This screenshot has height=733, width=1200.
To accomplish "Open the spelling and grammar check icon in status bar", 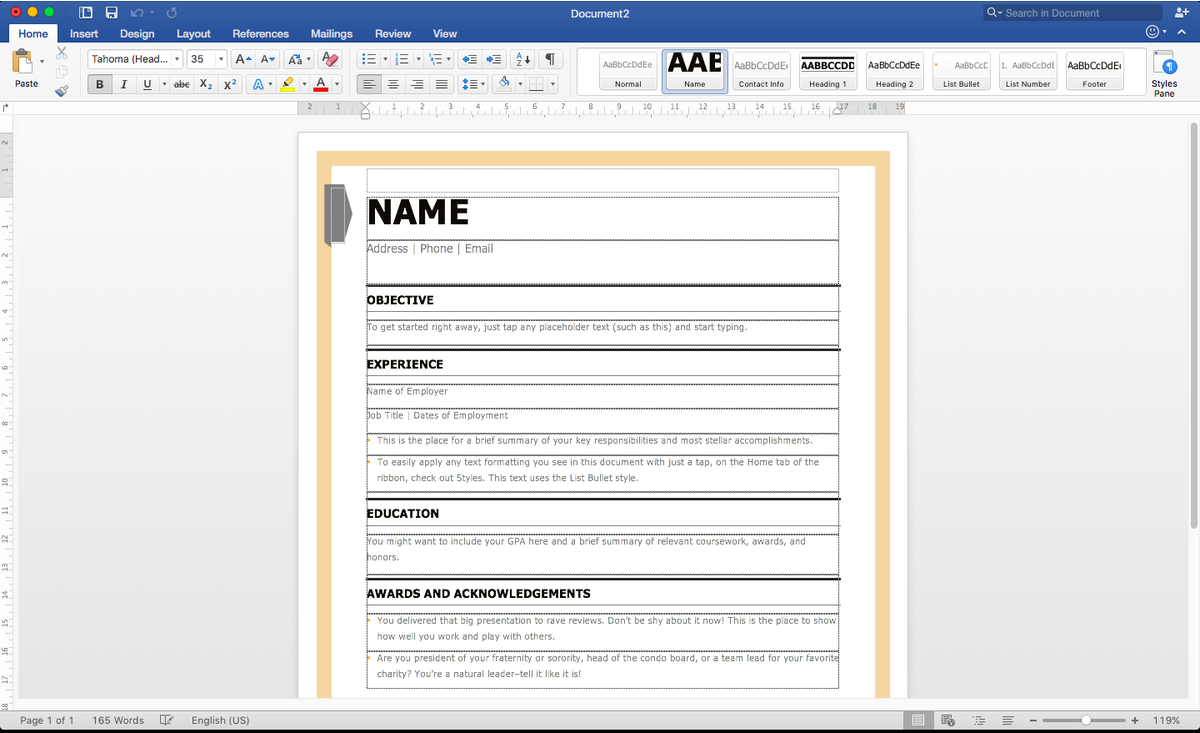I will tap(167, 720).
